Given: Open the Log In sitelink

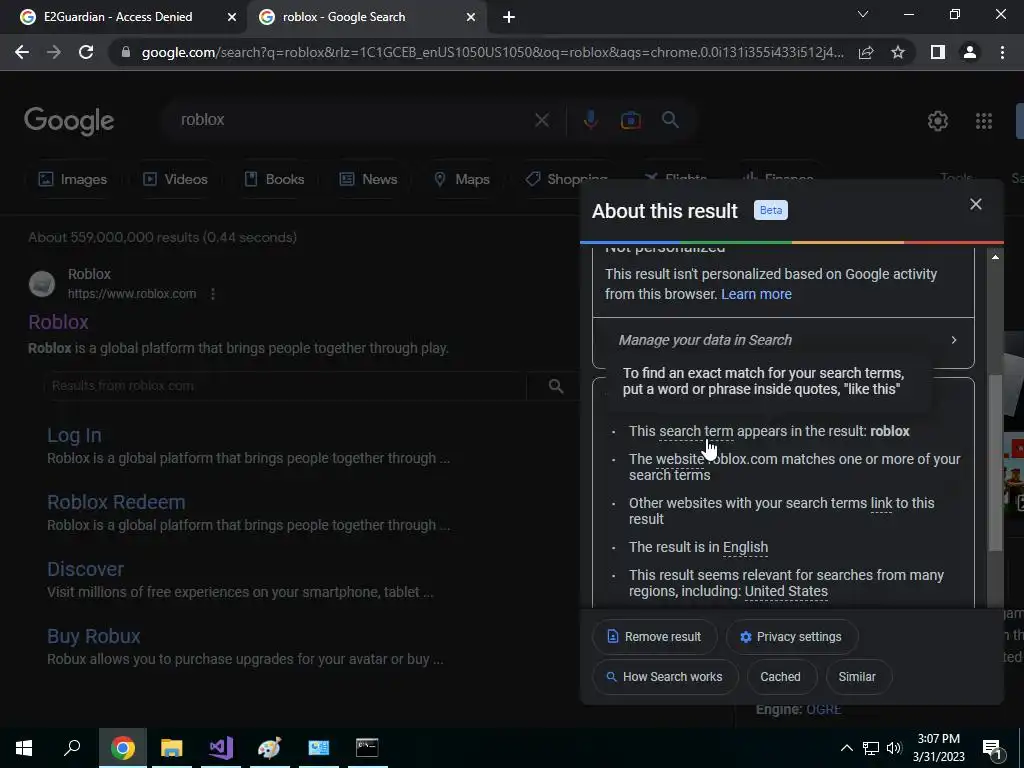Looking at the screenshot, I should (x=74, y=436).
